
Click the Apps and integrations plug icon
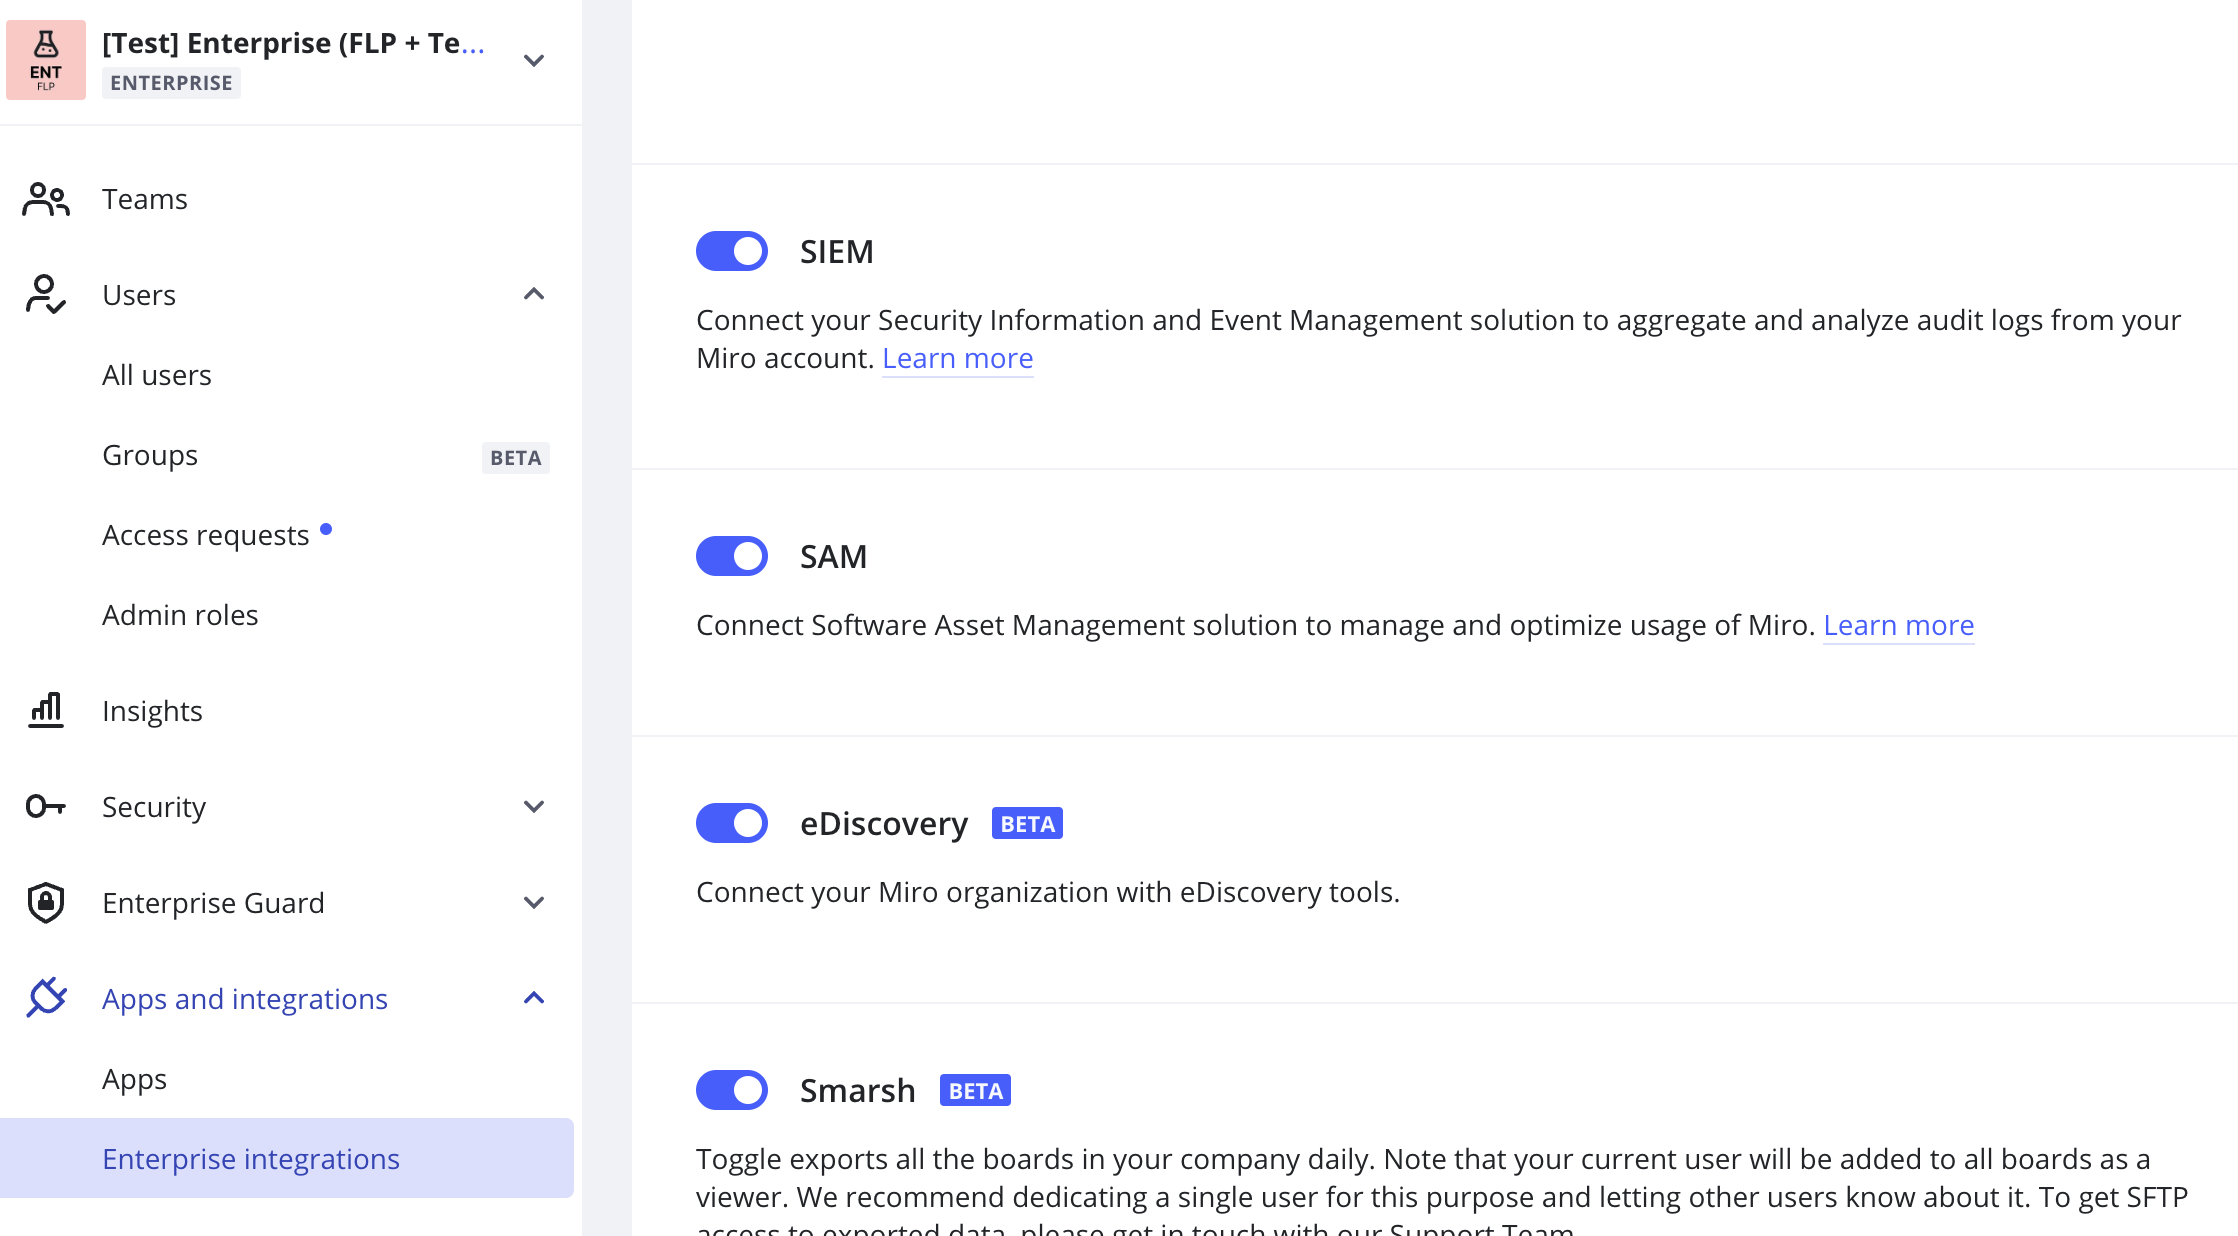pyautogui.click(x=44, y=998)
